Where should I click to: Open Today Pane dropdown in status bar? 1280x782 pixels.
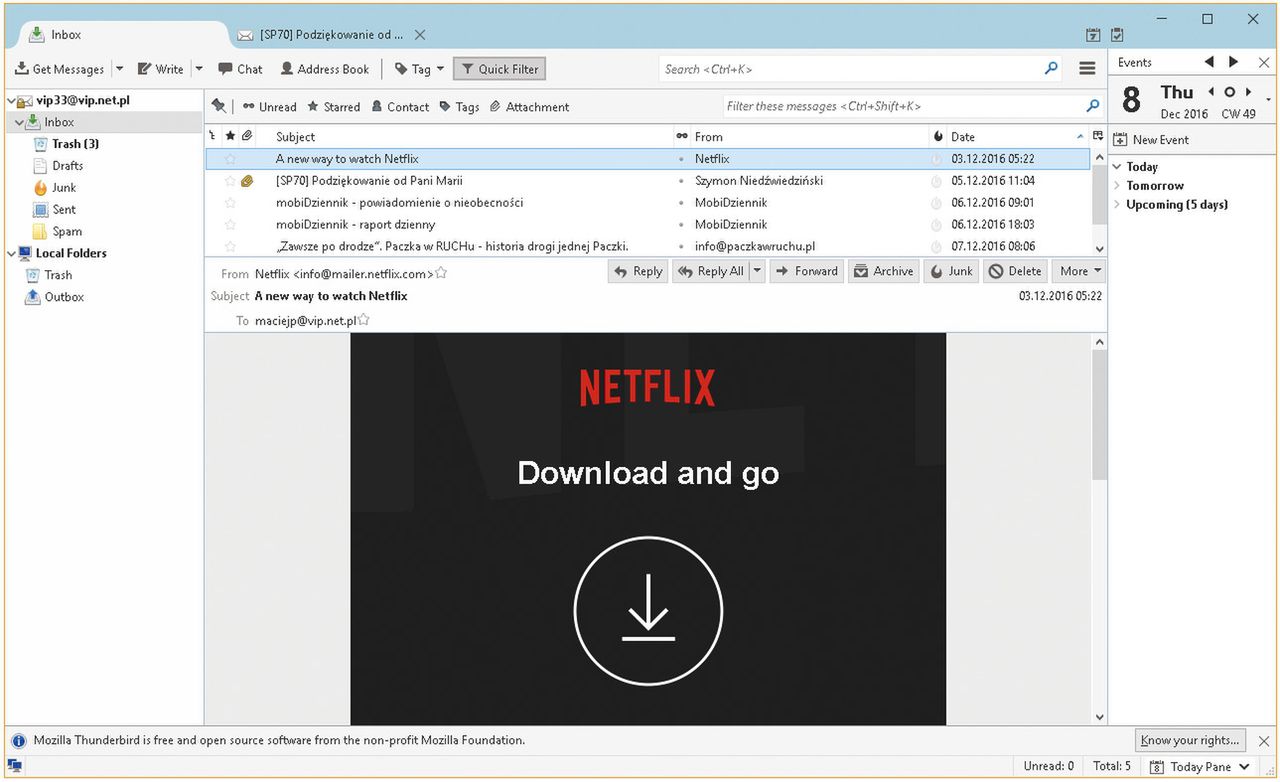tap(1201, 767)
